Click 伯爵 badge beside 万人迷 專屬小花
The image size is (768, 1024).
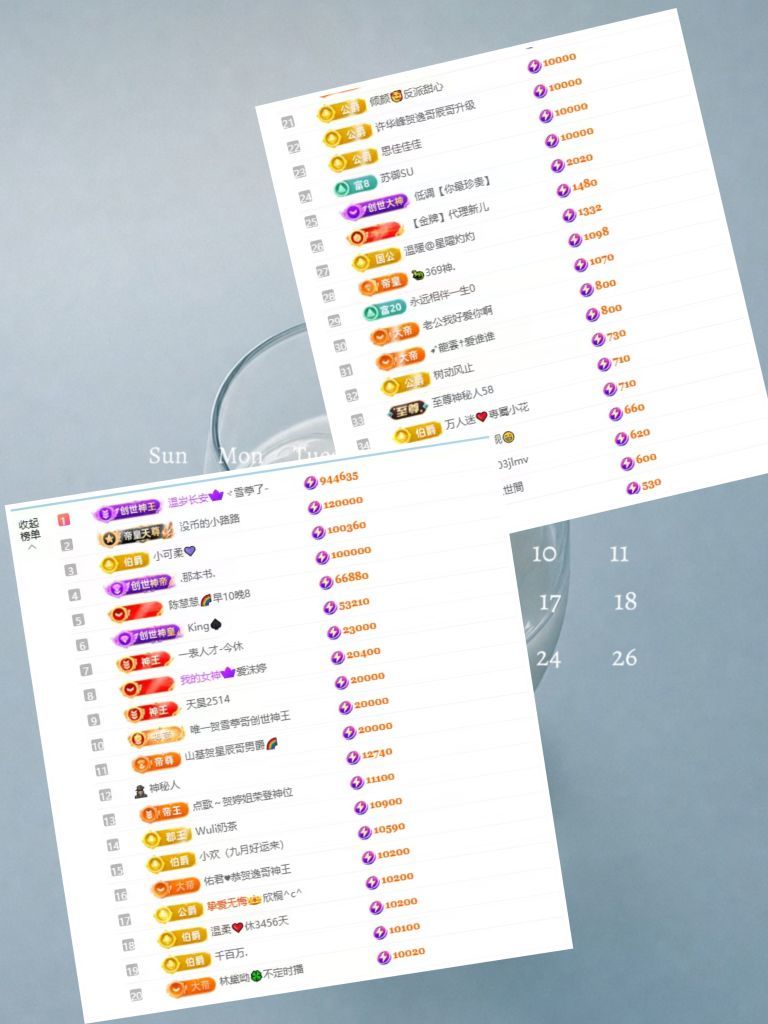coord(417,433)
